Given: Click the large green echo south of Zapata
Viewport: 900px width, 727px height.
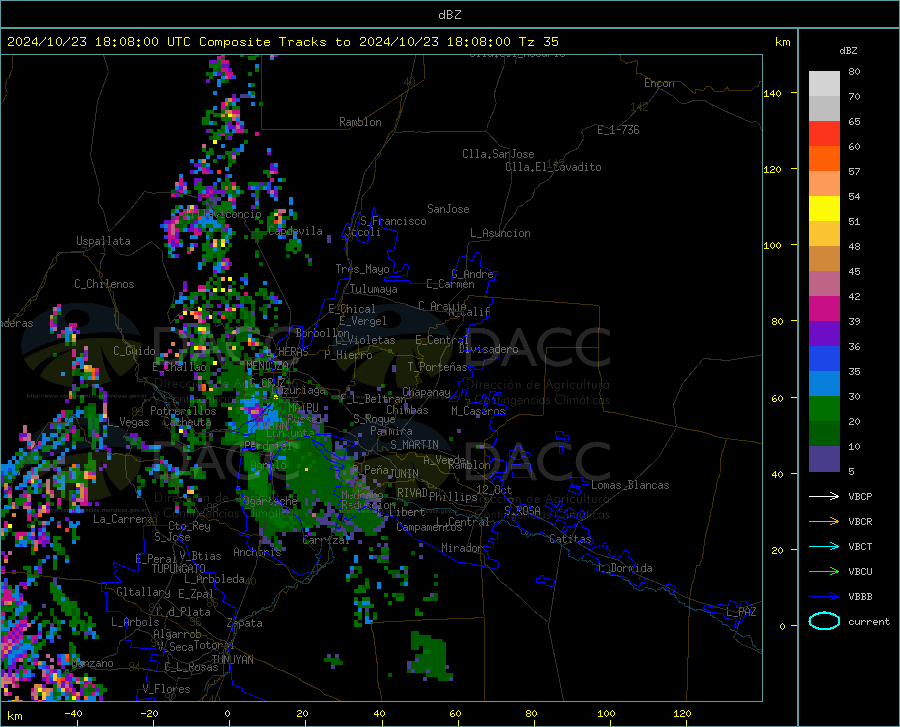Looking at the screenshot, I should (429, 654).
